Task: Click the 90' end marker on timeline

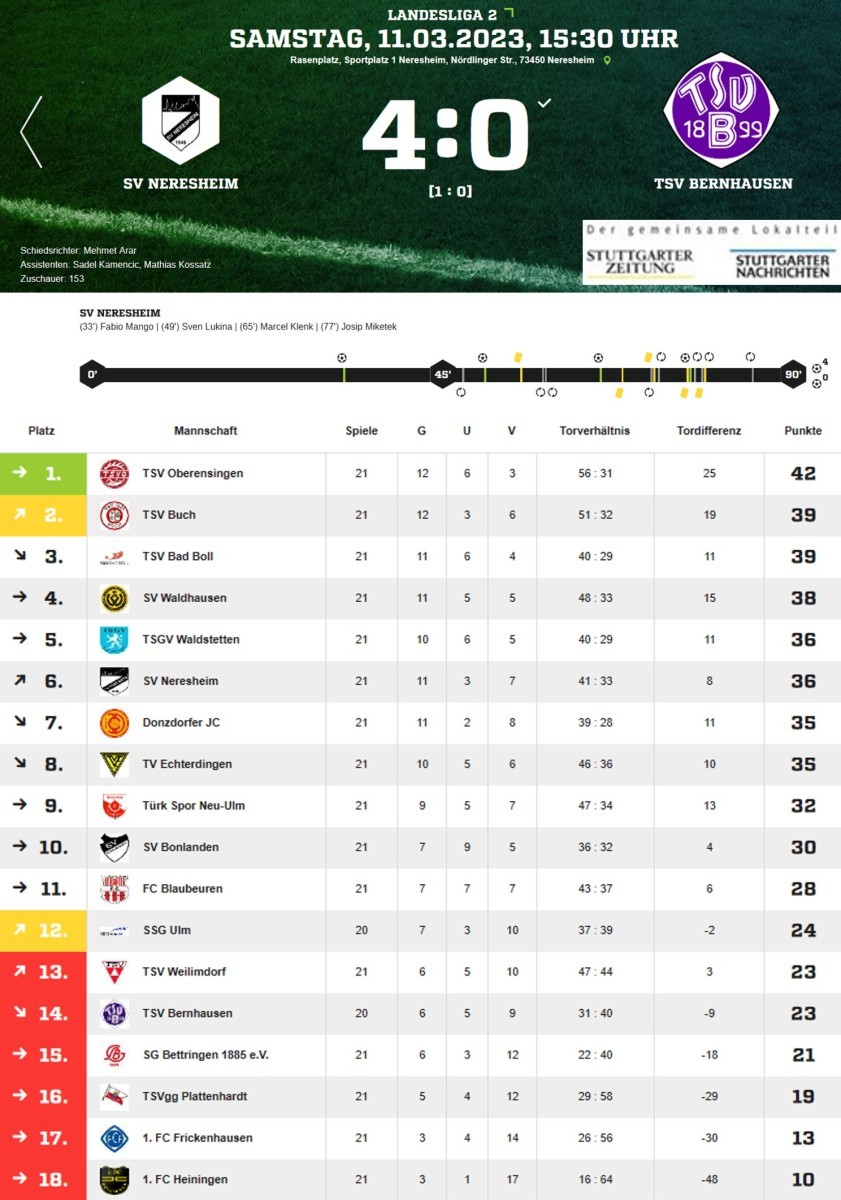Action: click(x=793, y=375)
